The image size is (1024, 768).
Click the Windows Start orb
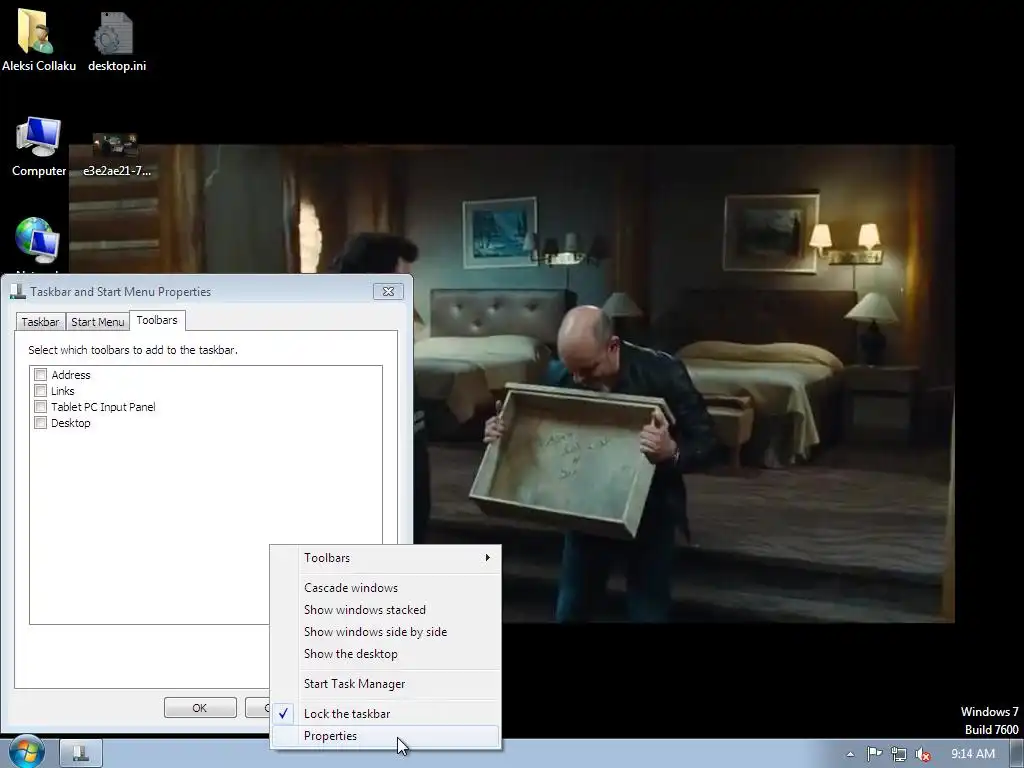(27, 752)
